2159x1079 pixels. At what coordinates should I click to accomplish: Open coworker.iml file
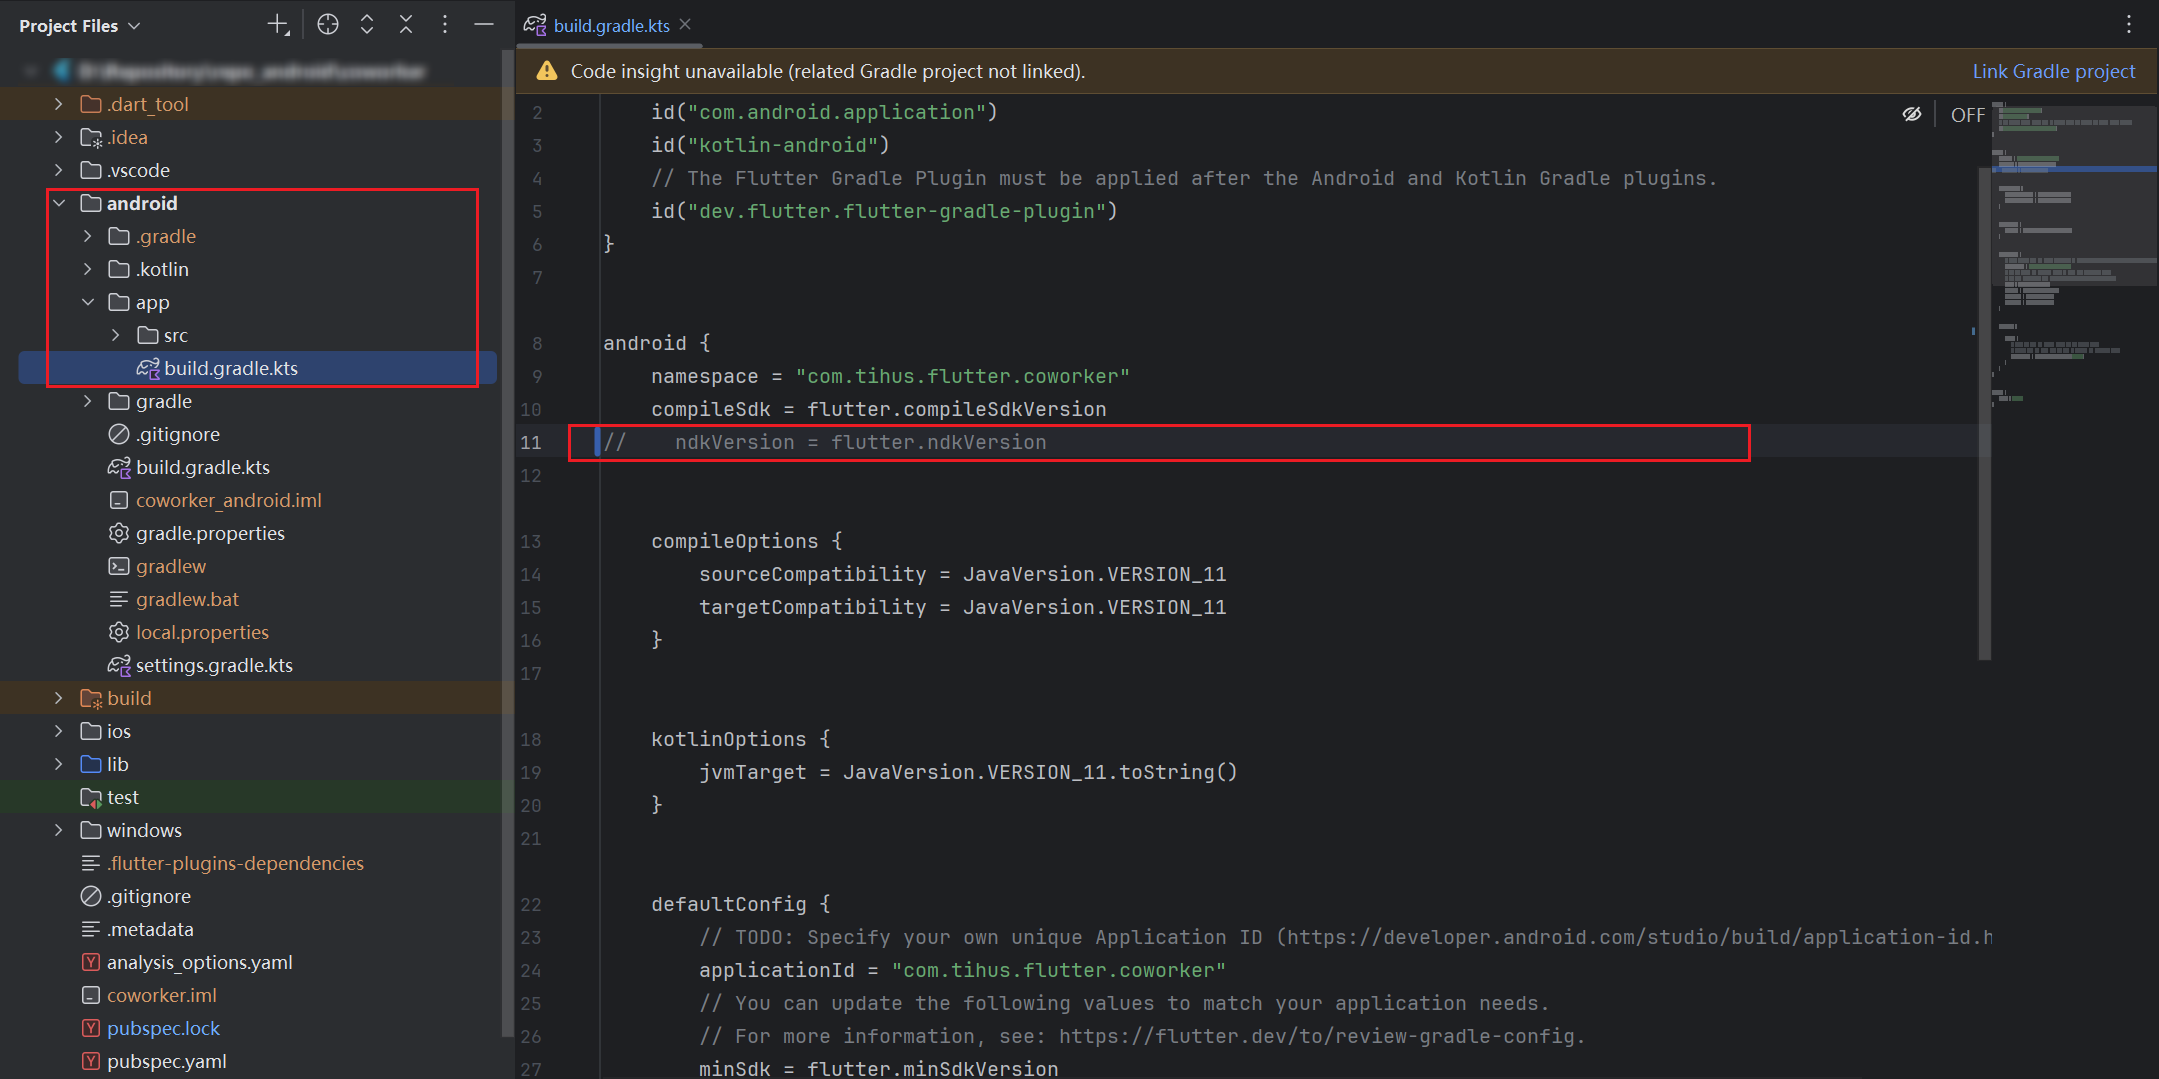[x=161, y=995]
